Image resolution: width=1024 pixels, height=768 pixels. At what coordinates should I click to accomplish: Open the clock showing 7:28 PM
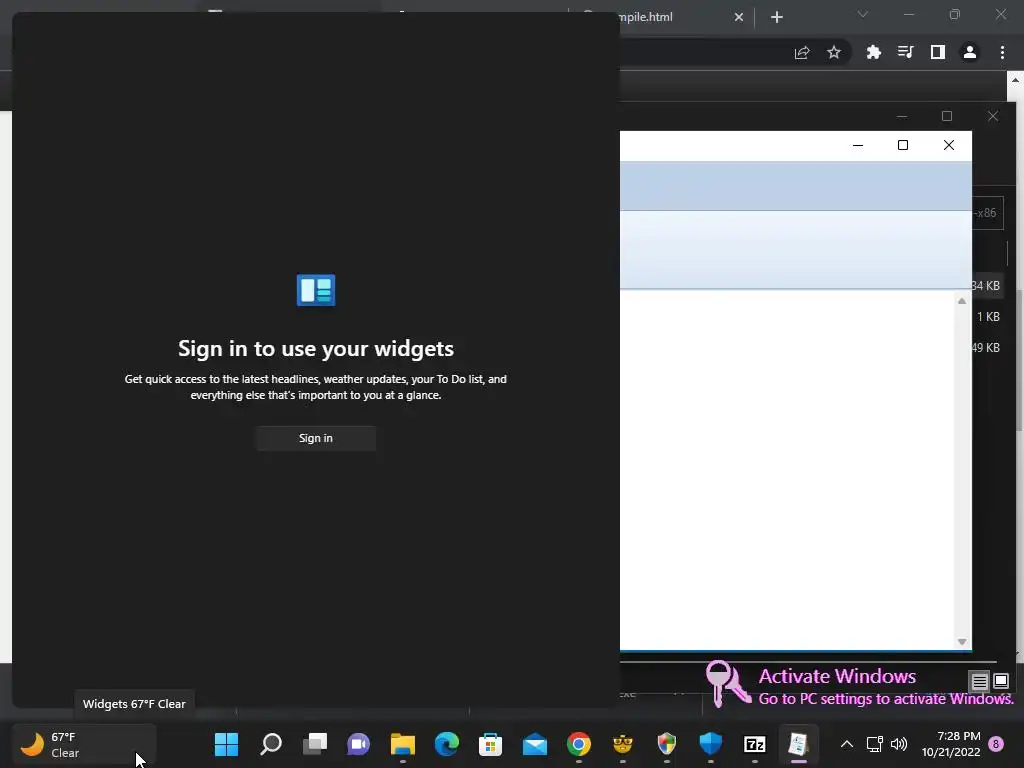coord(951,744)
